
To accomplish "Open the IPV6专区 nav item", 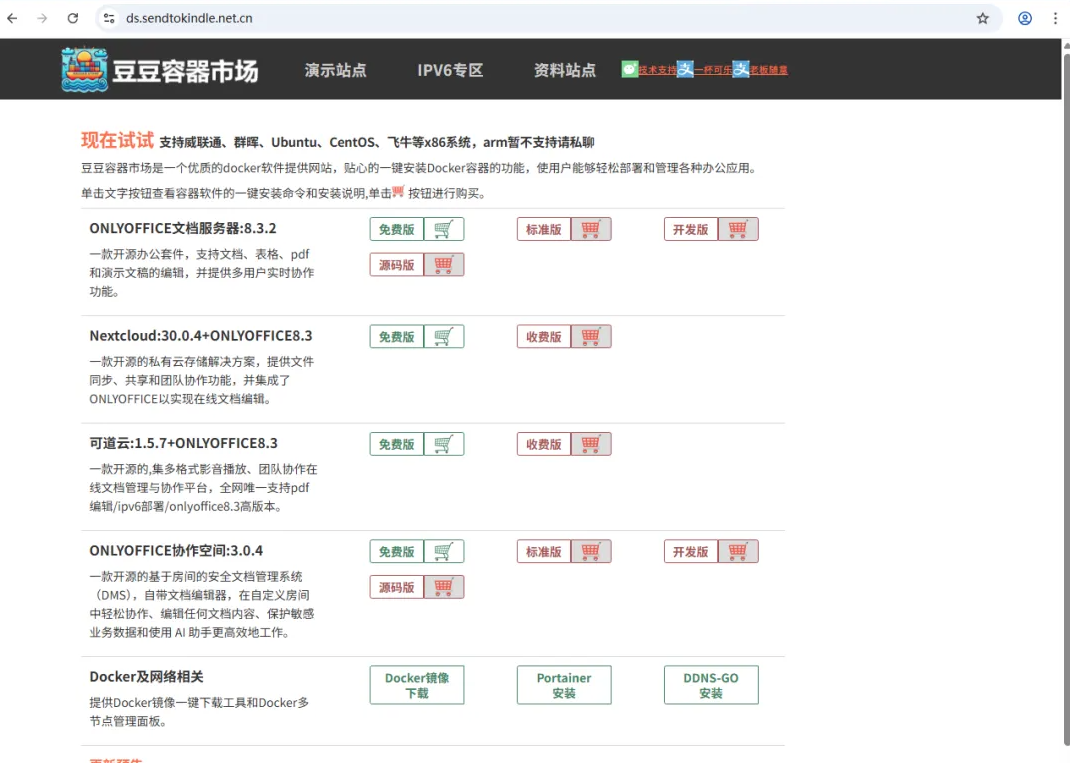I will 450,70.
